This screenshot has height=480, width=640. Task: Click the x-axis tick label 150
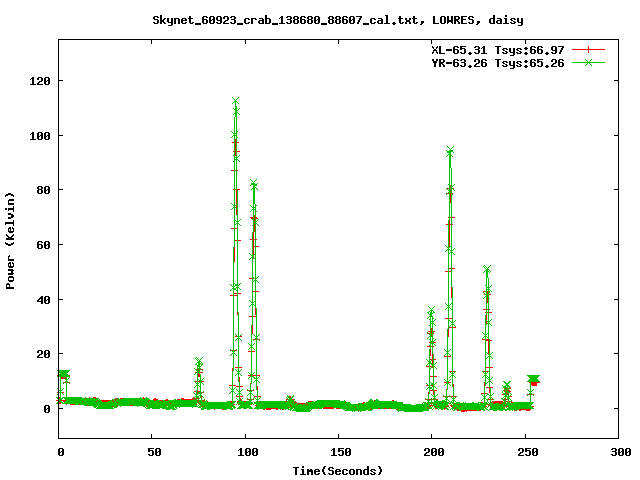click(340, 452)
